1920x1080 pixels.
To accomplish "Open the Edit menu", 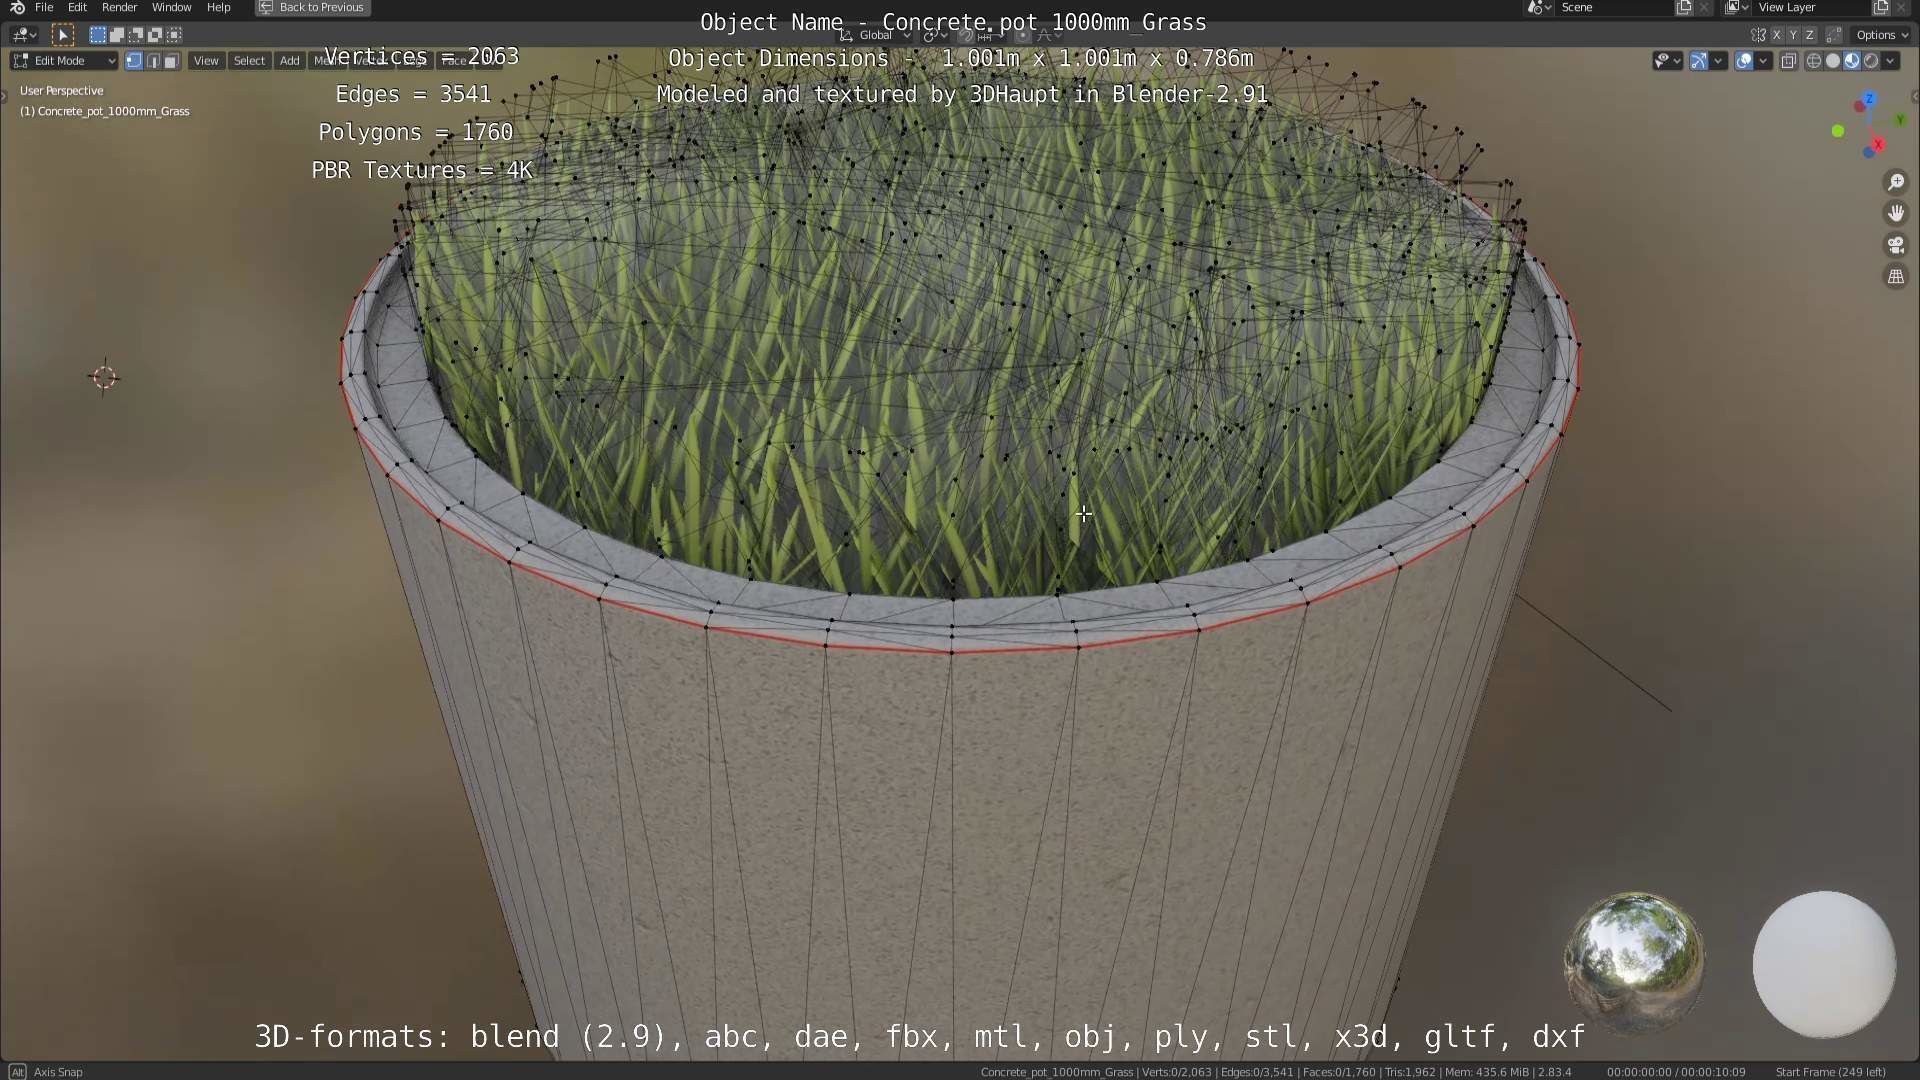I will (77, 7).
